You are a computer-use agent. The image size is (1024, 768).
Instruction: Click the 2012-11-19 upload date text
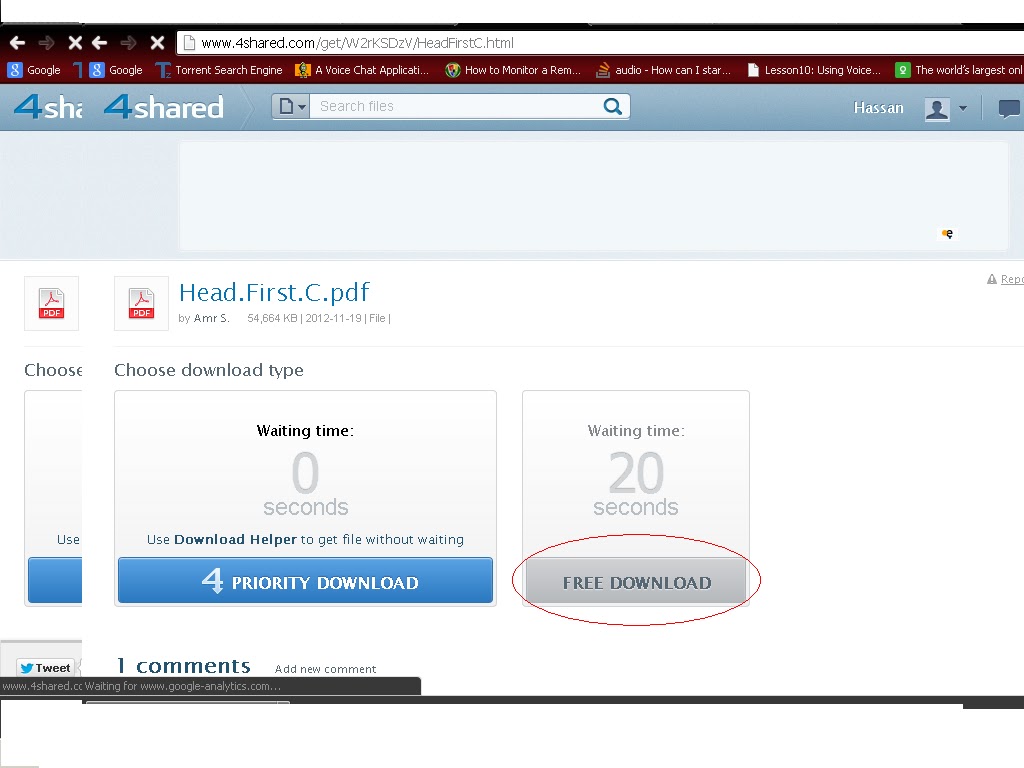[333, 318]
